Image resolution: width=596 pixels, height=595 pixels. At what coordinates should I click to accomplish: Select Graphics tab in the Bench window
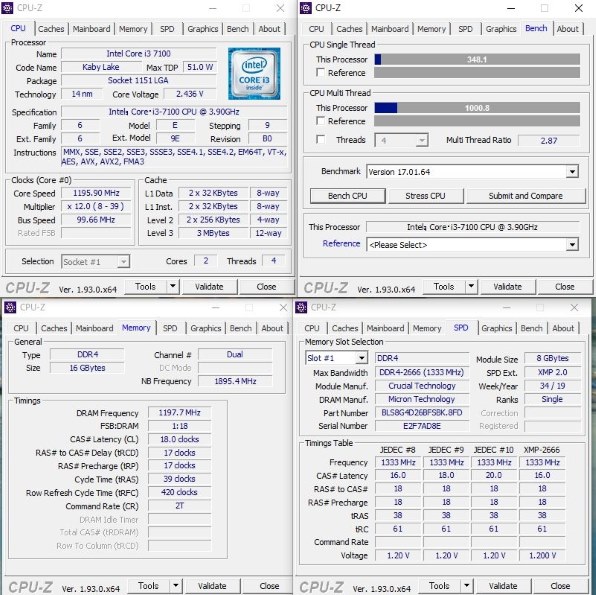(501, 29)
